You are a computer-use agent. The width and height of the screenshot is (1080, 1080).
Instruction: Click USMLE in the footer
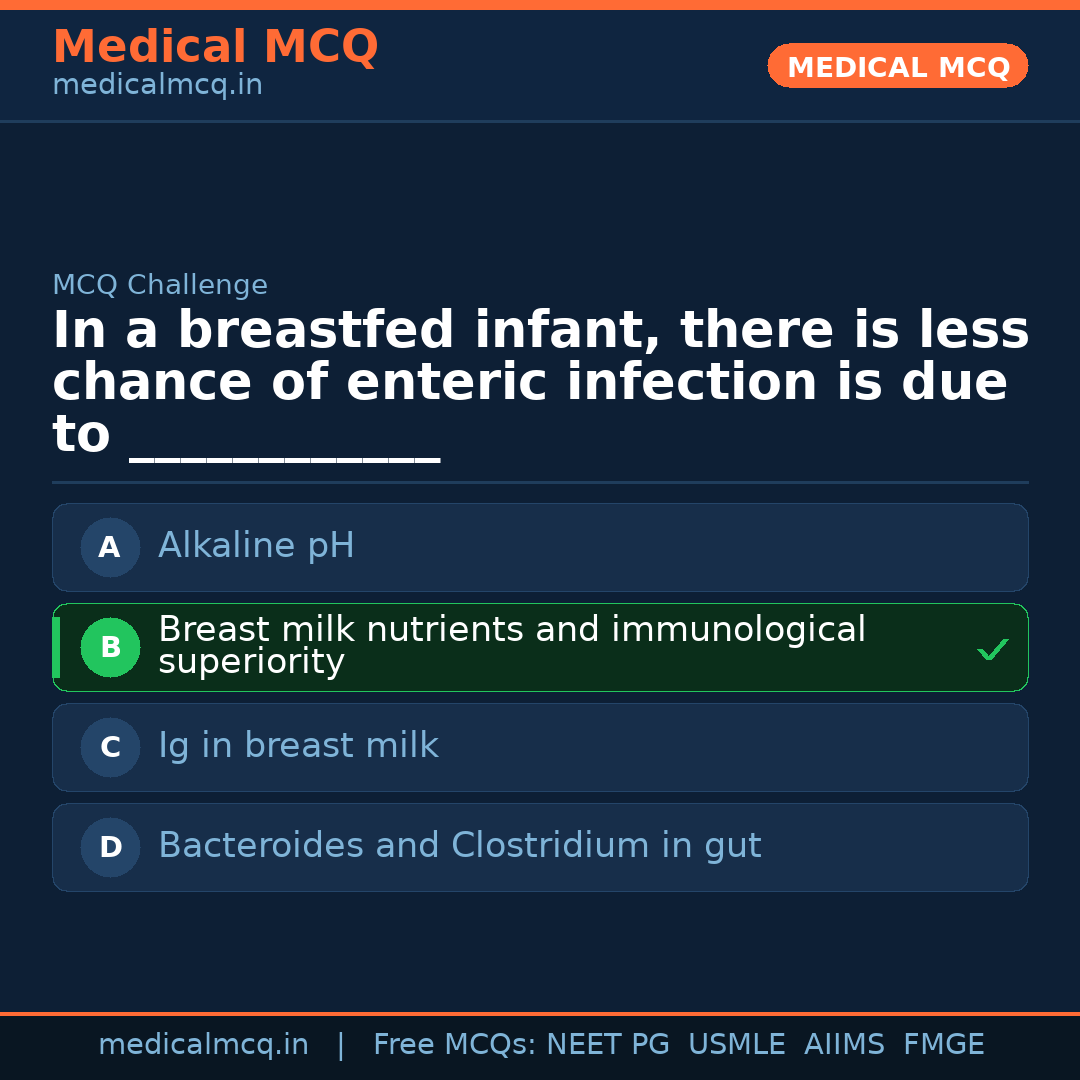pyautogui.click(x=737, y=1045)
